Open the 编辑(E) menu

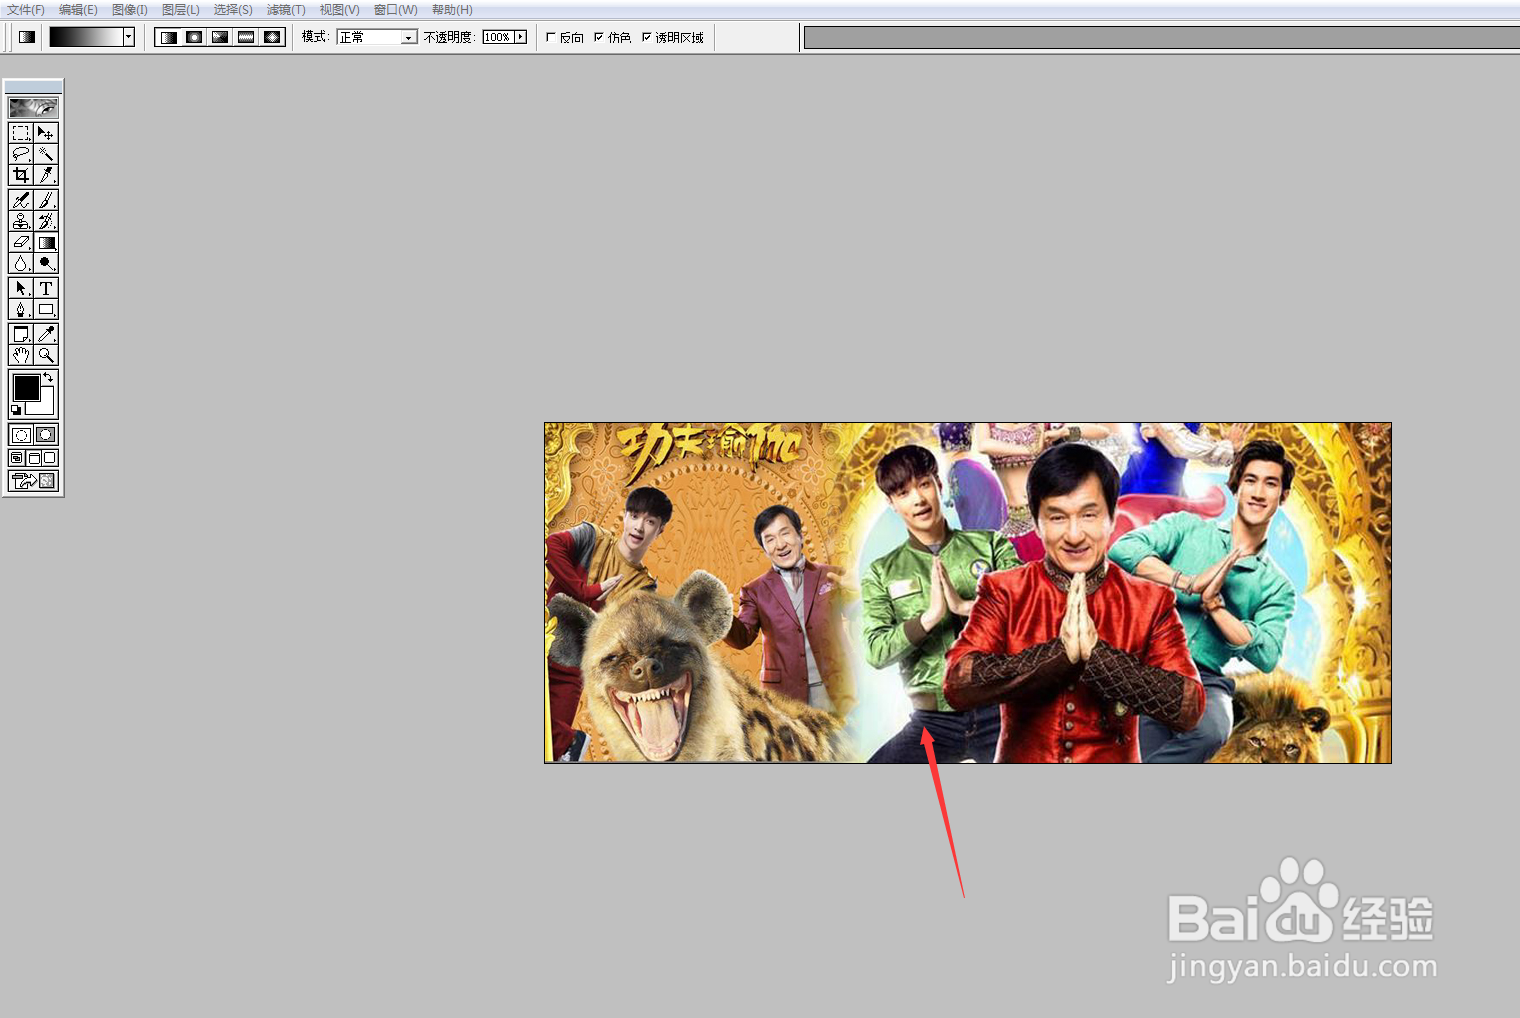pyautogui.click(x=78, y=10)
